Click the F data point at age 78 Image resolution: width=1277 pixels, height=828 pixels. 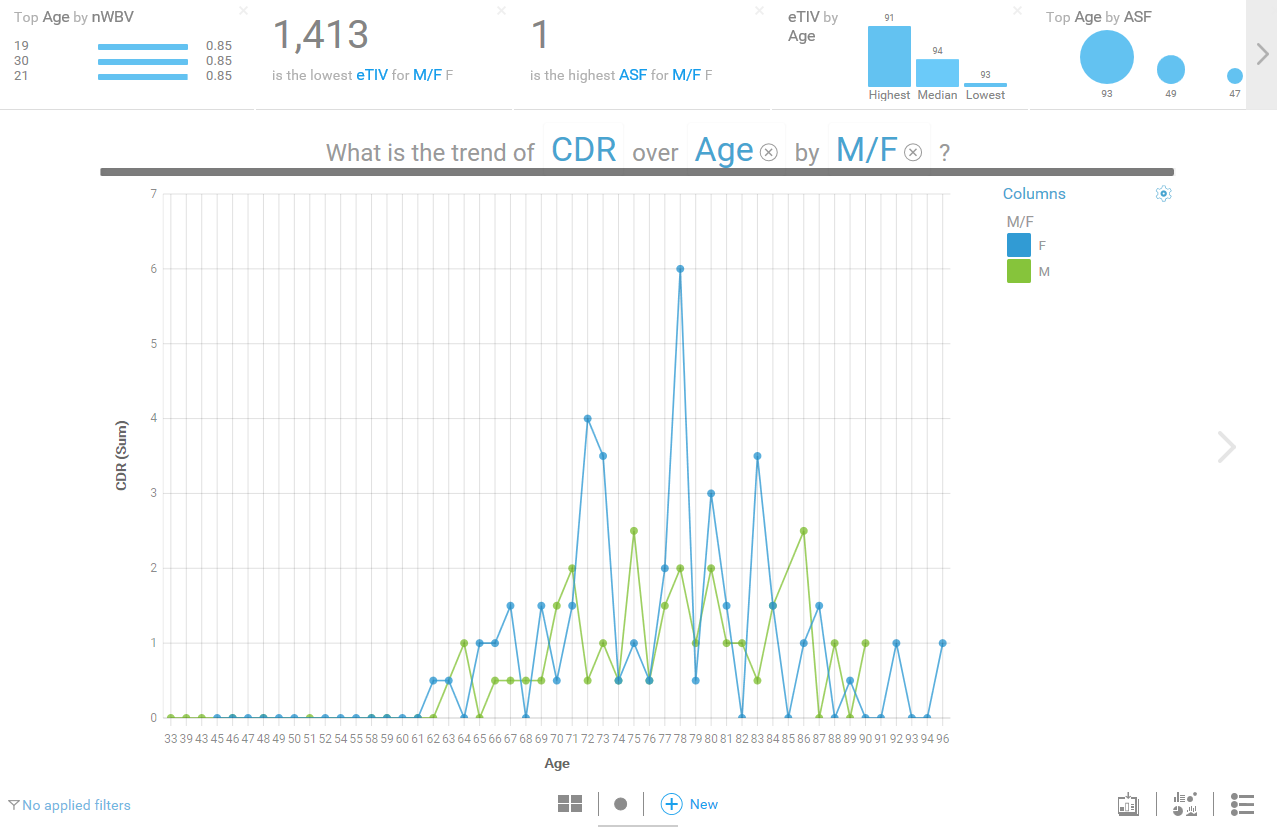680,269
